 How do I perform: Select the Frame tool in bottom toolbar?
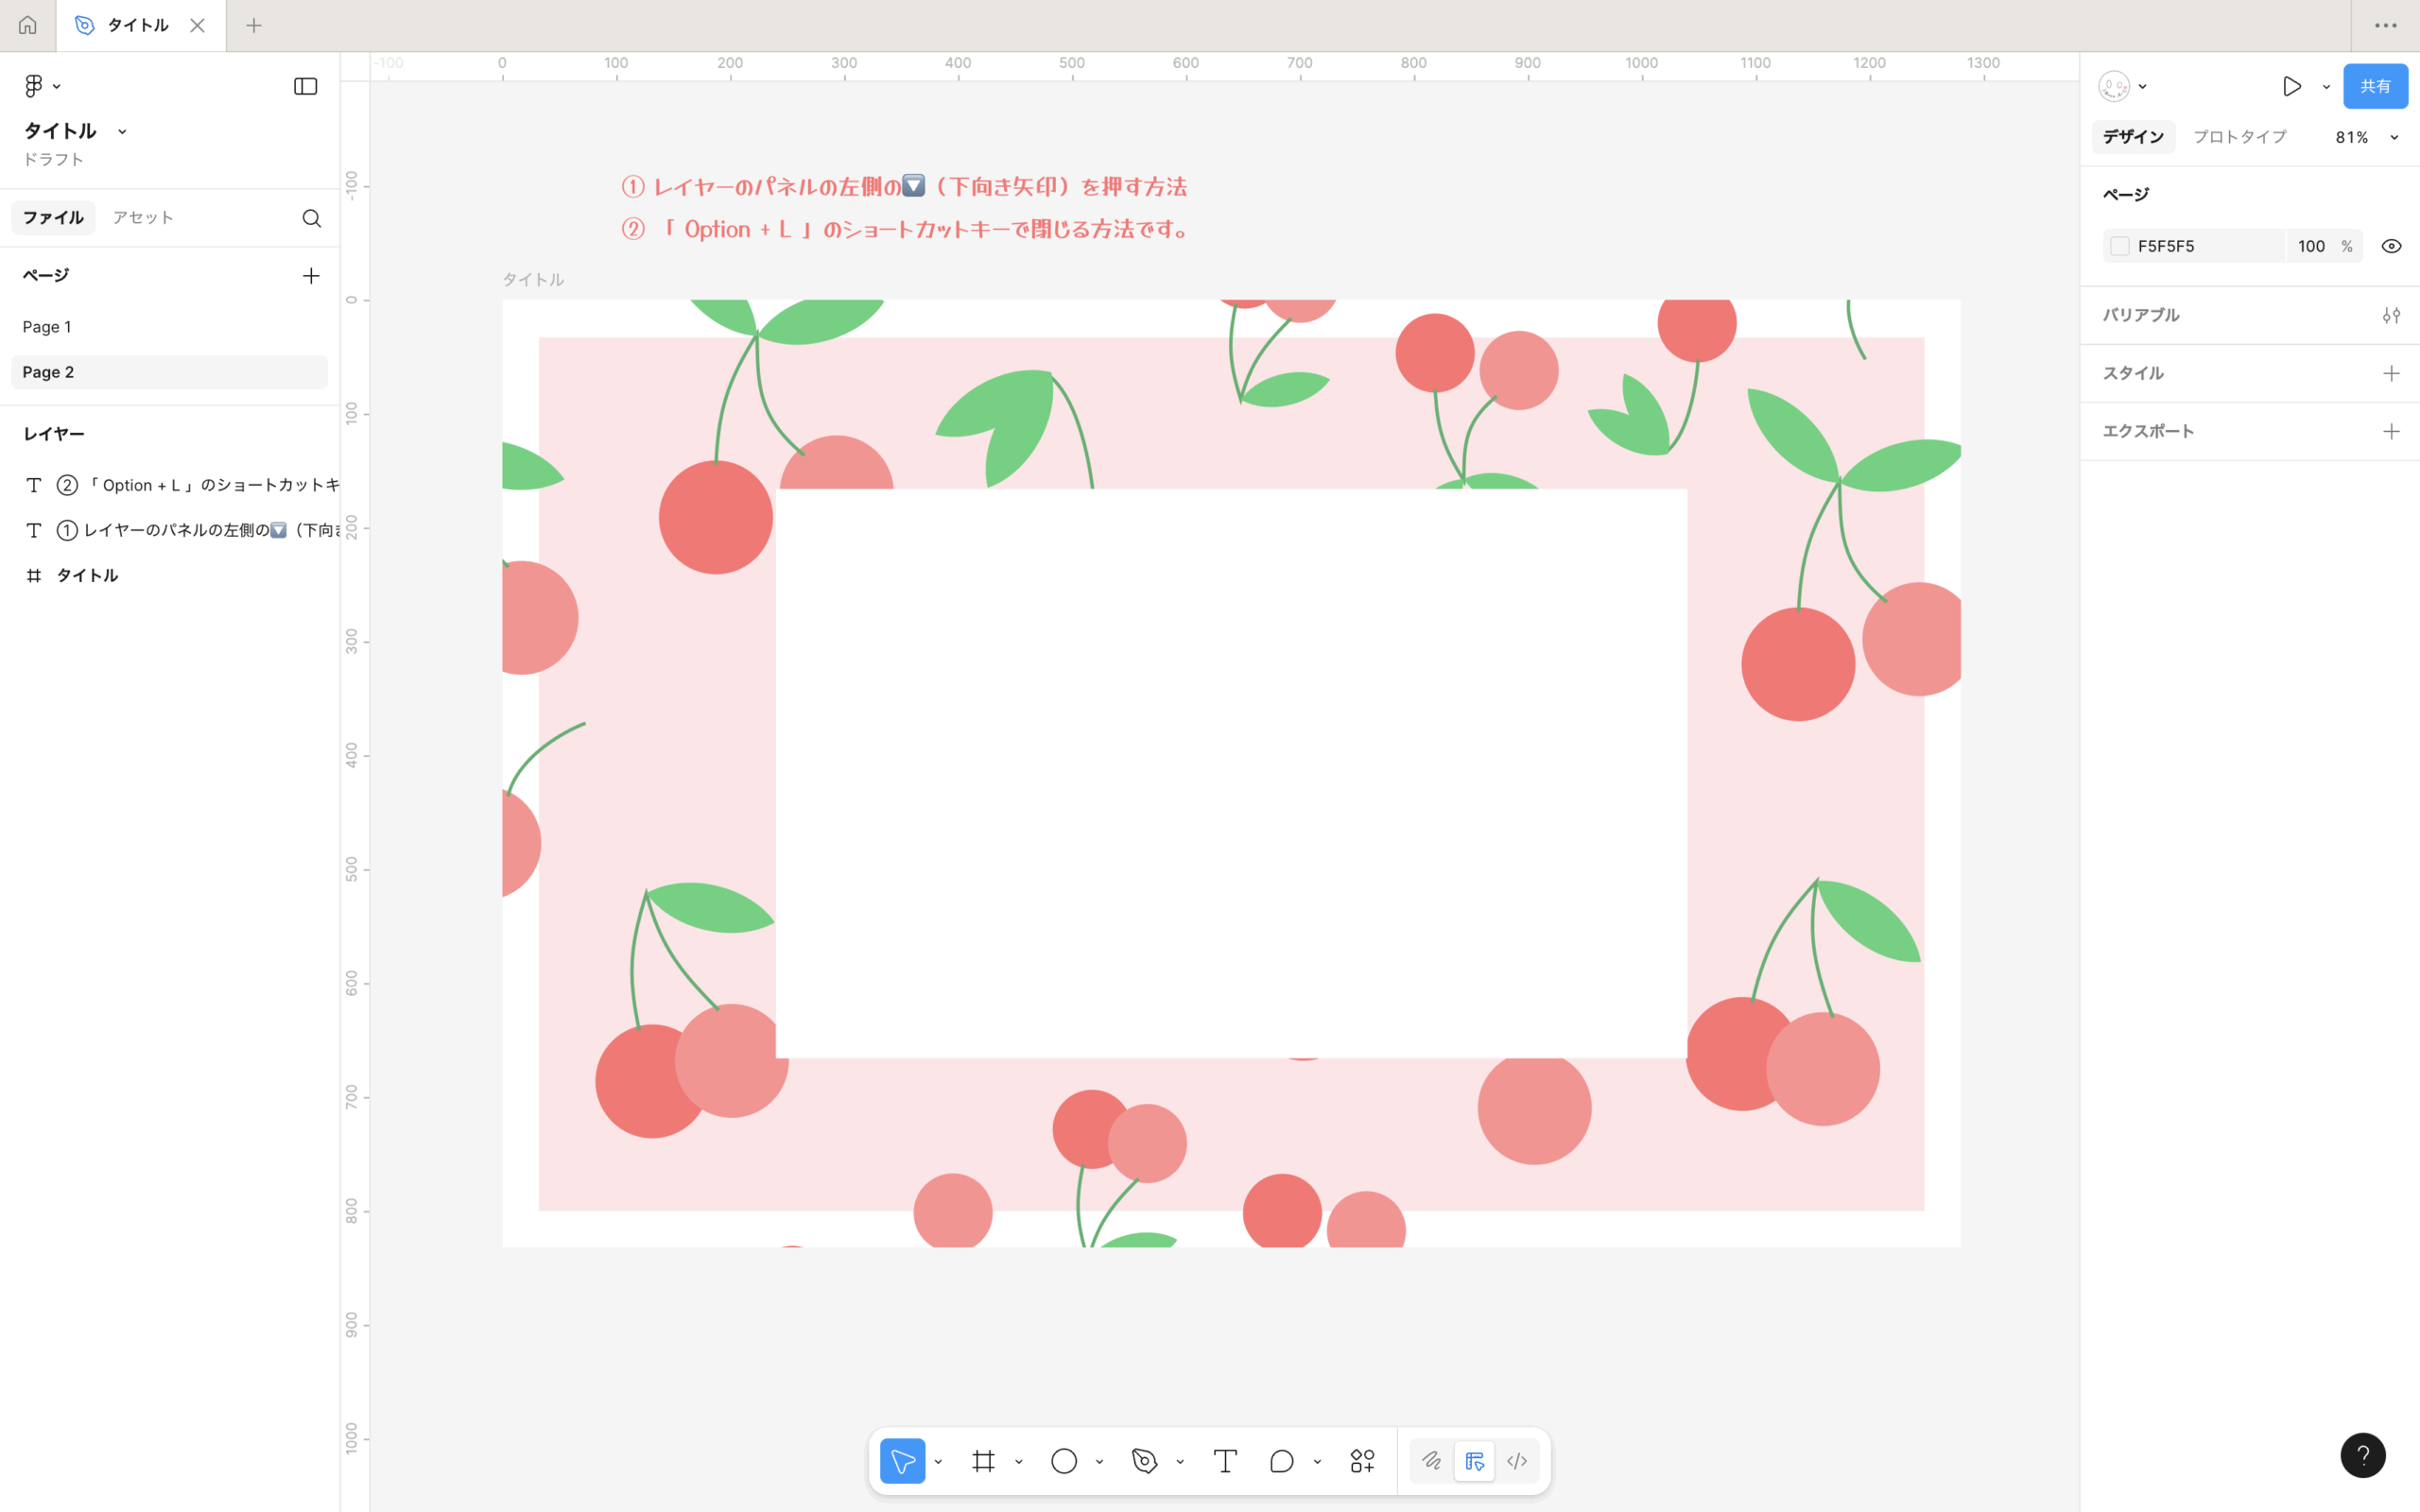pos(983,1461)
